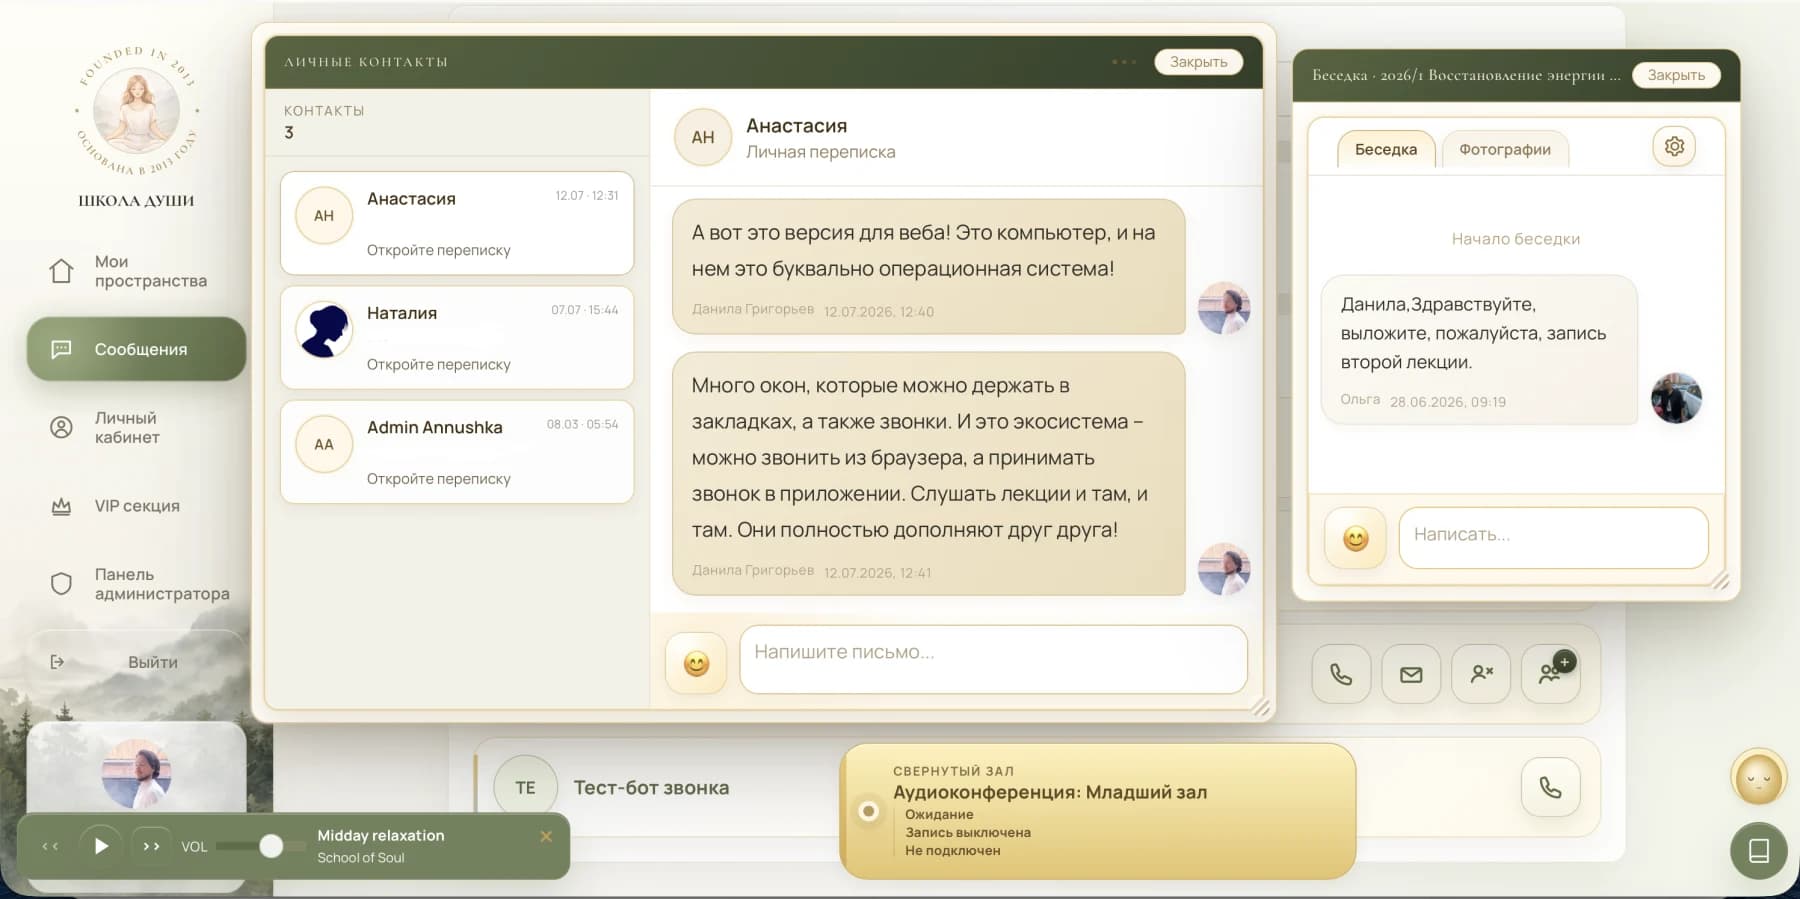Click the TE avatar of Тест-бот звонка
Viewport: 1800px width, 899px height.
[x=525, y=787]
